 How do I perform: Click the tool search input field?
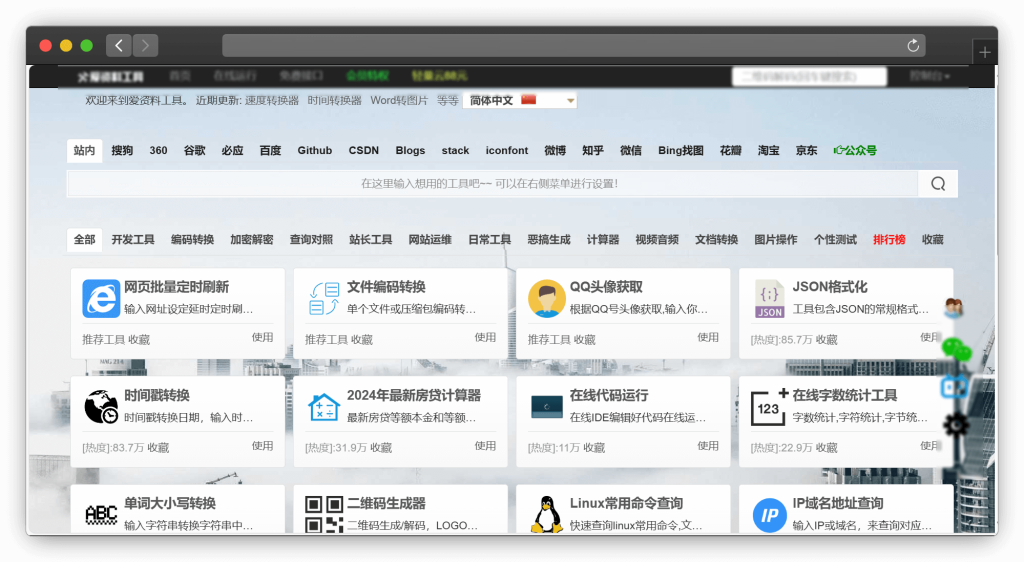pyautogui.click(x=492, y=184)
